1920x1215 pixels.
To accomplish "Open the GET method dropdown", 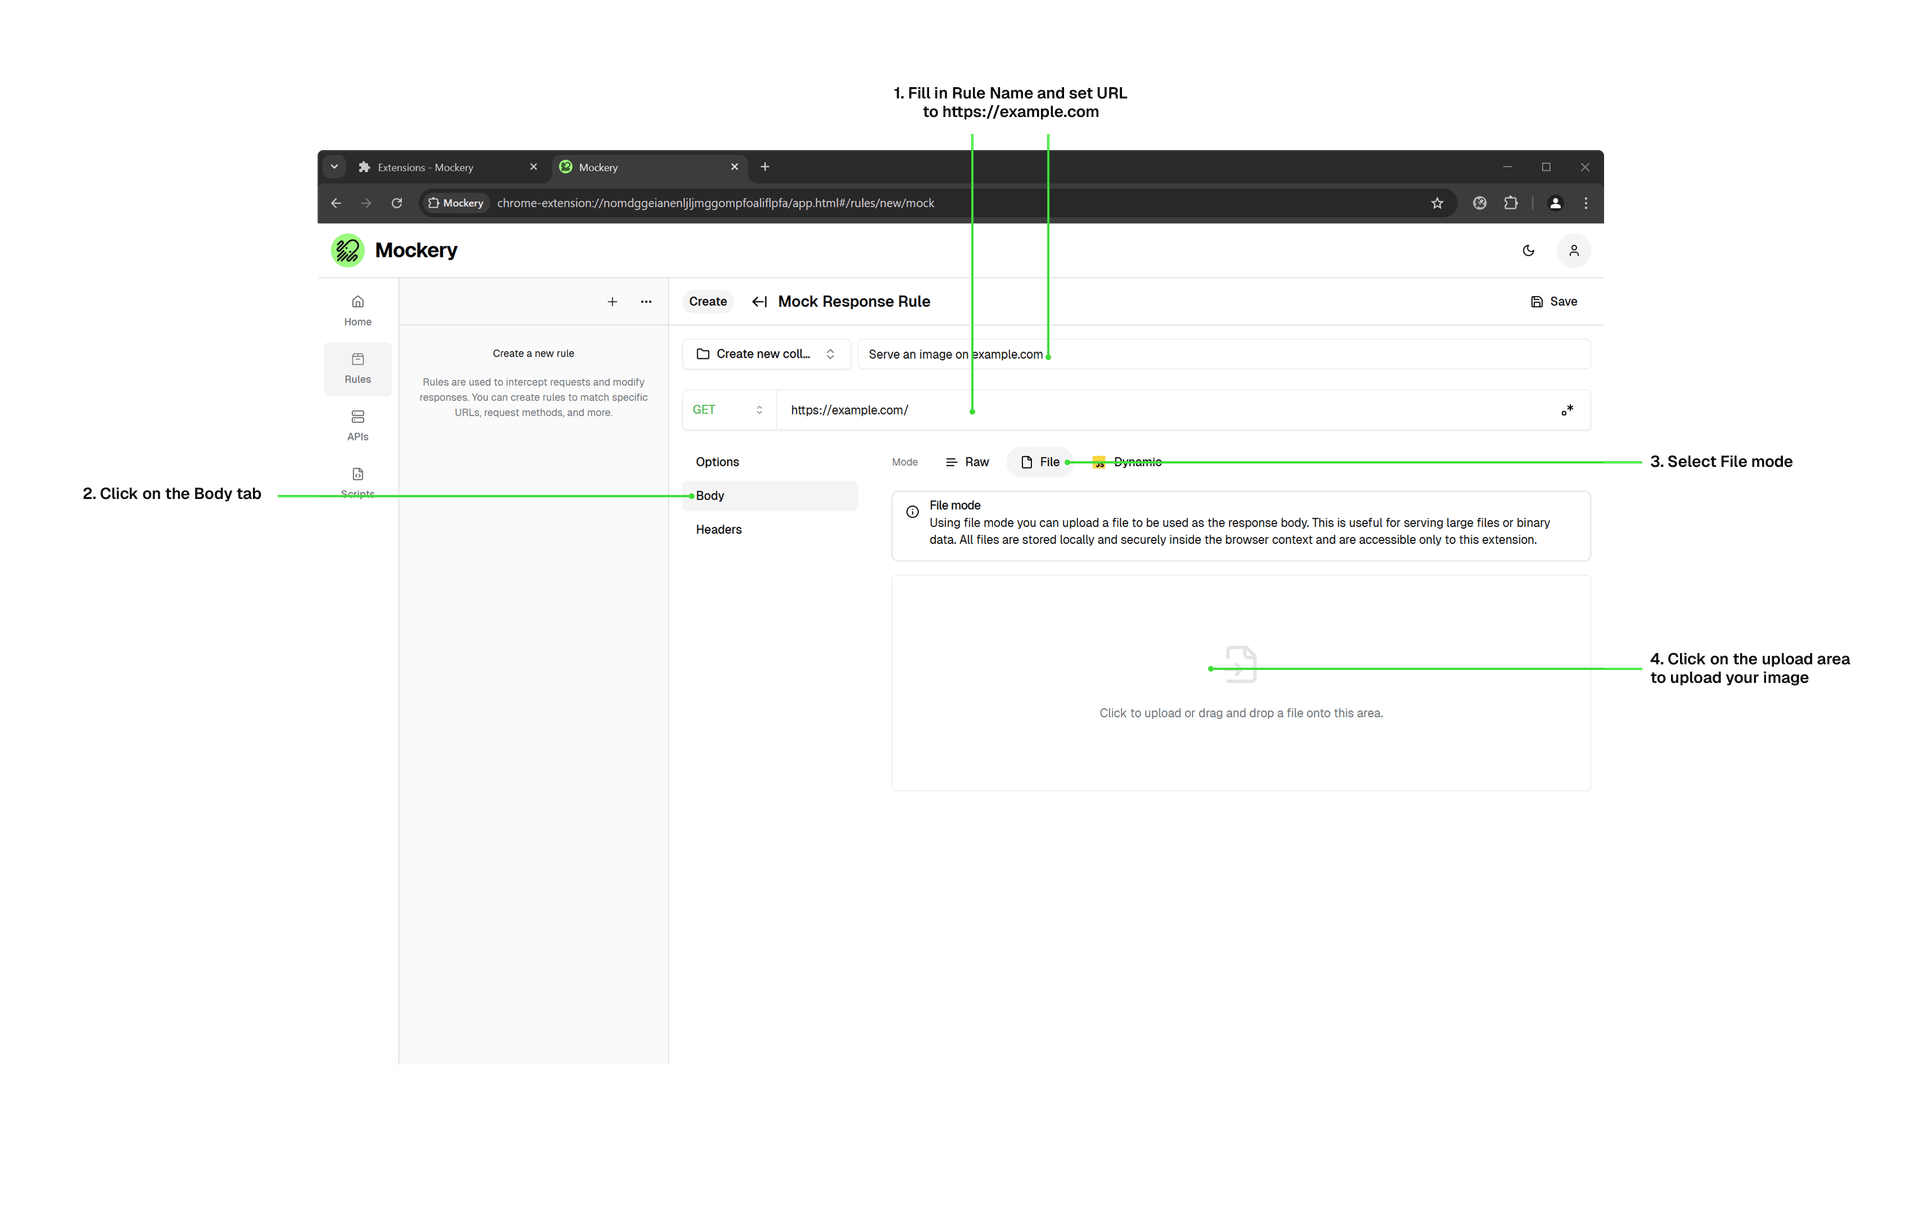I will 729,410.
